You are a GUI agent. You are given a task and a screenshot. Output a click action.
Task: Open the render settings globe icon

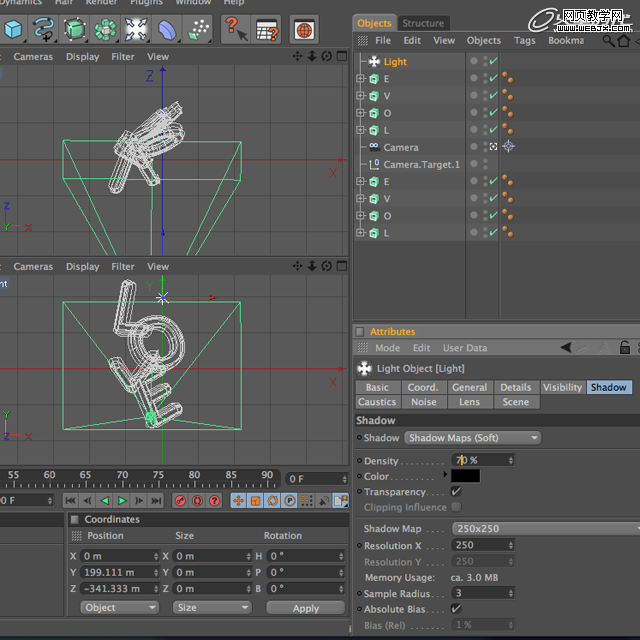(304, 29)
